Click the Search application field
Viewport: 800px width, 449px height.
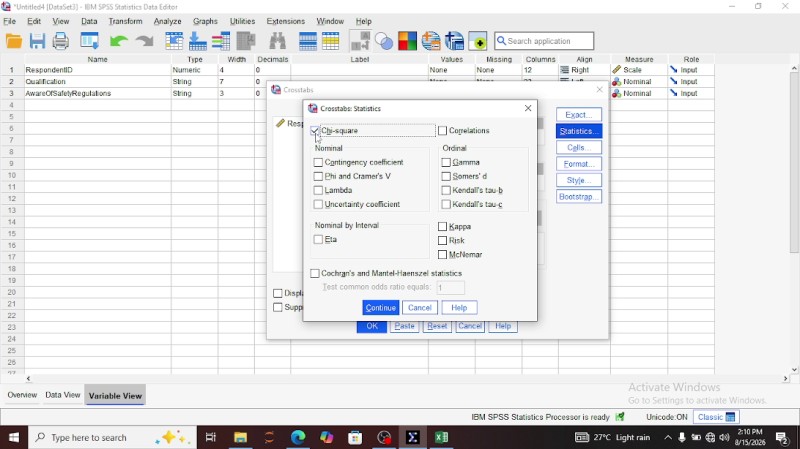tap(544, 41)
